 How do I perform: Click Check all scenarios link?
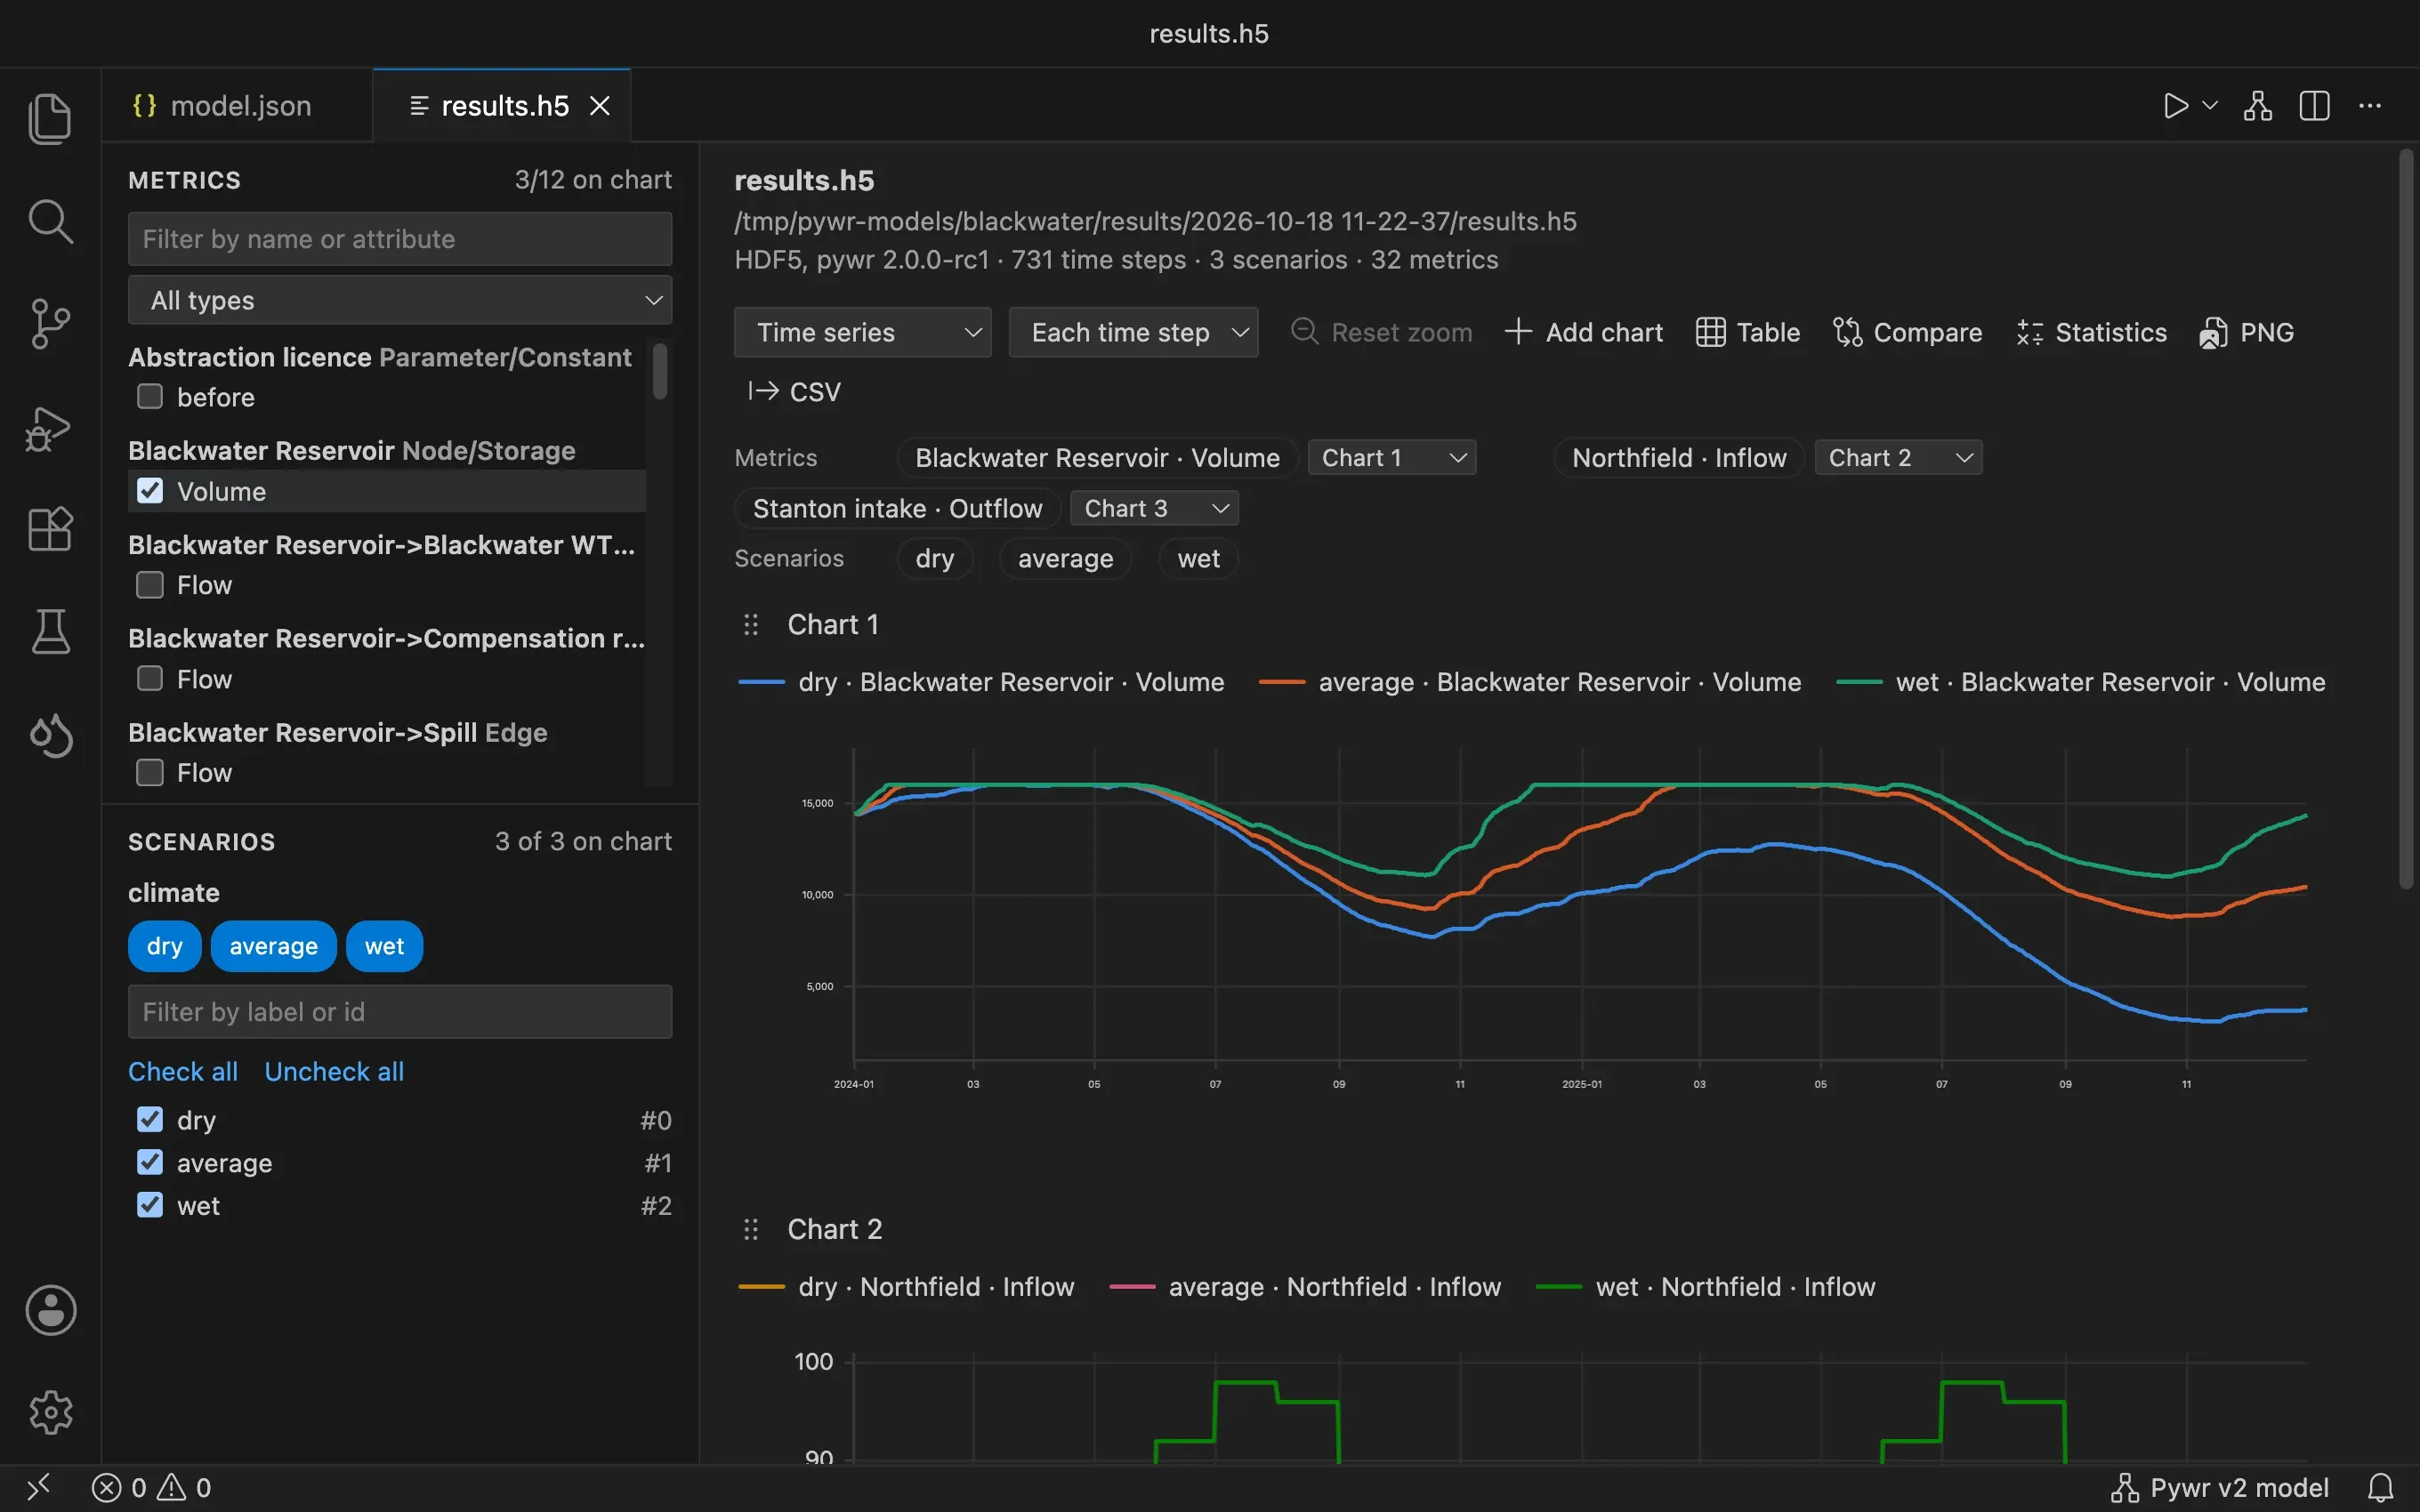pos(183,1072)
